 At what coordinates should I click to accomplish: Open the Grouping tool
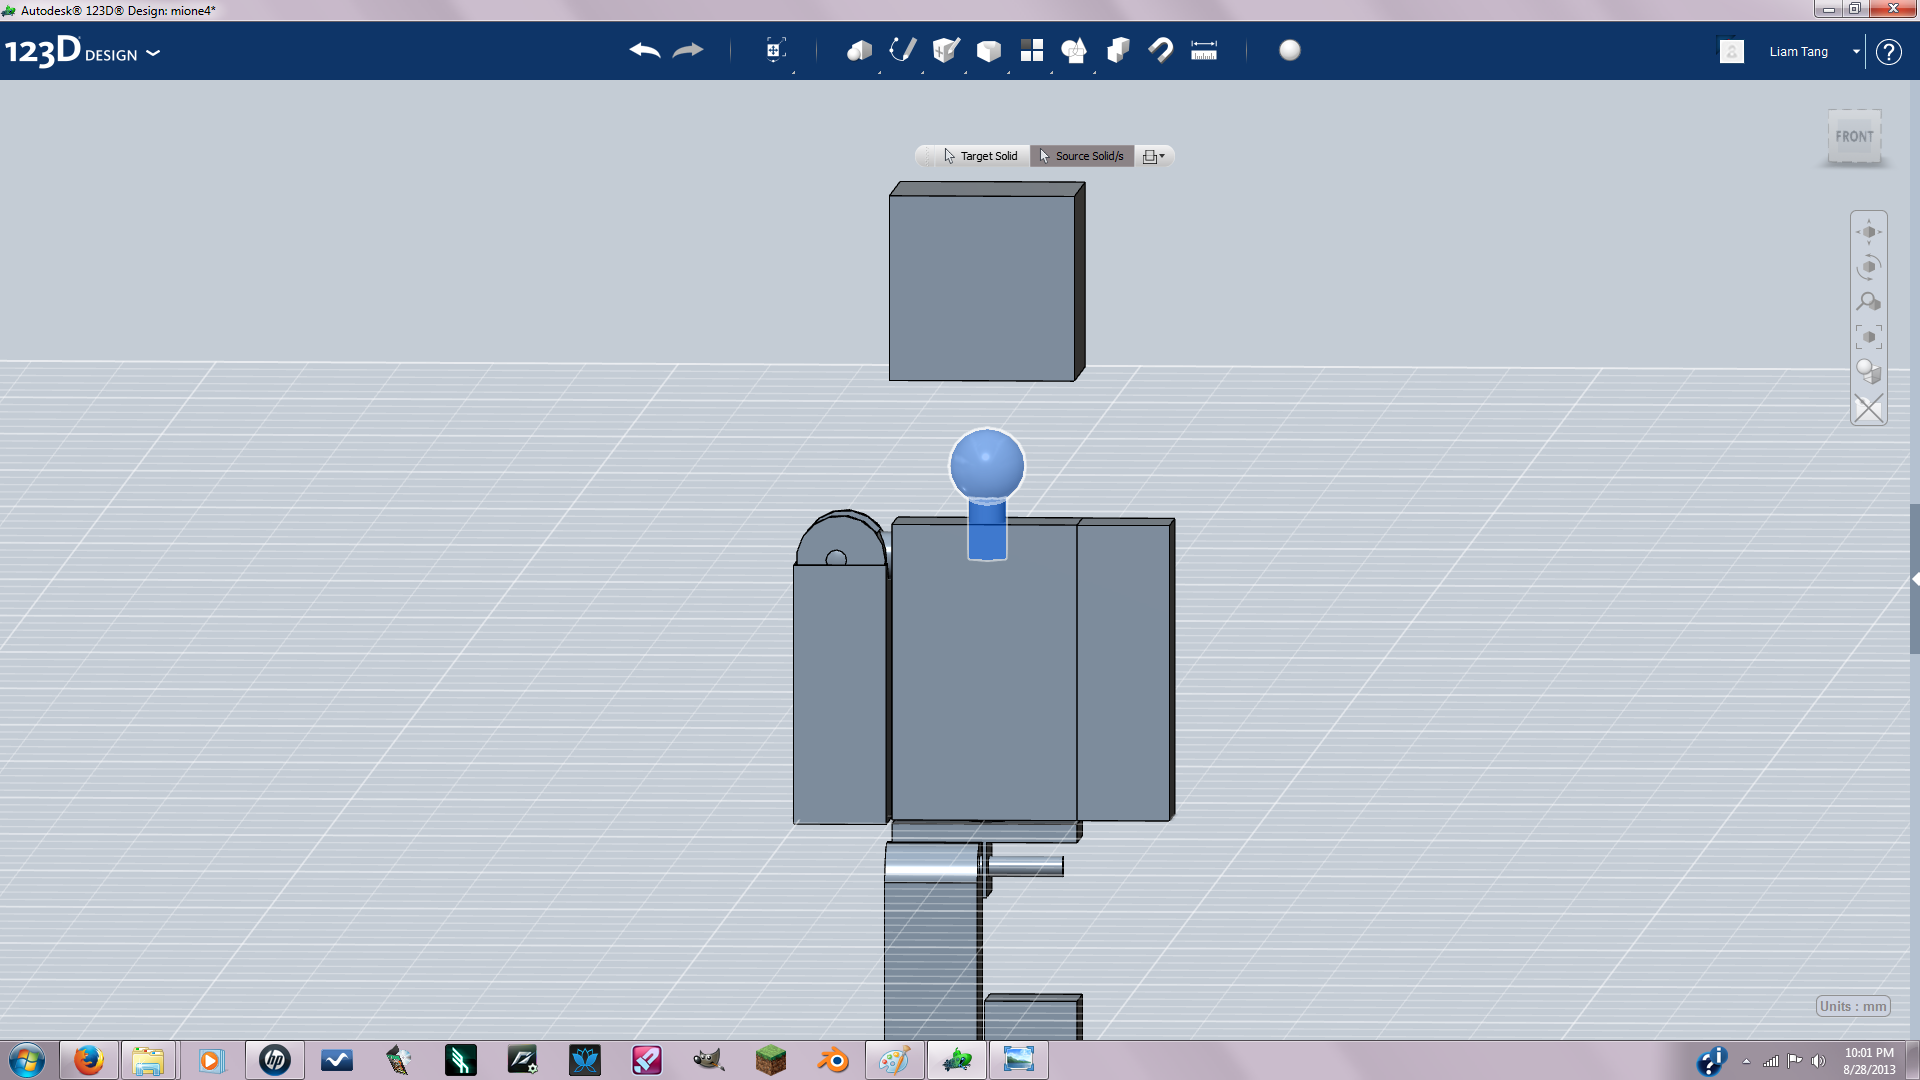click(x=1074, y=50)
